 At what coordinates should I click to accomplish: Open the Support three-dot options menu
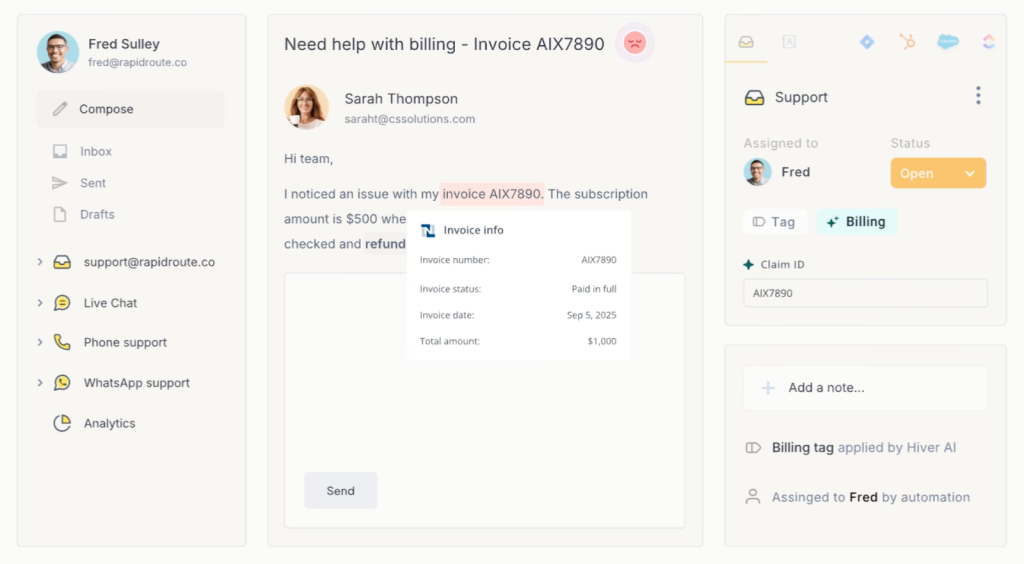pos(978,96)
